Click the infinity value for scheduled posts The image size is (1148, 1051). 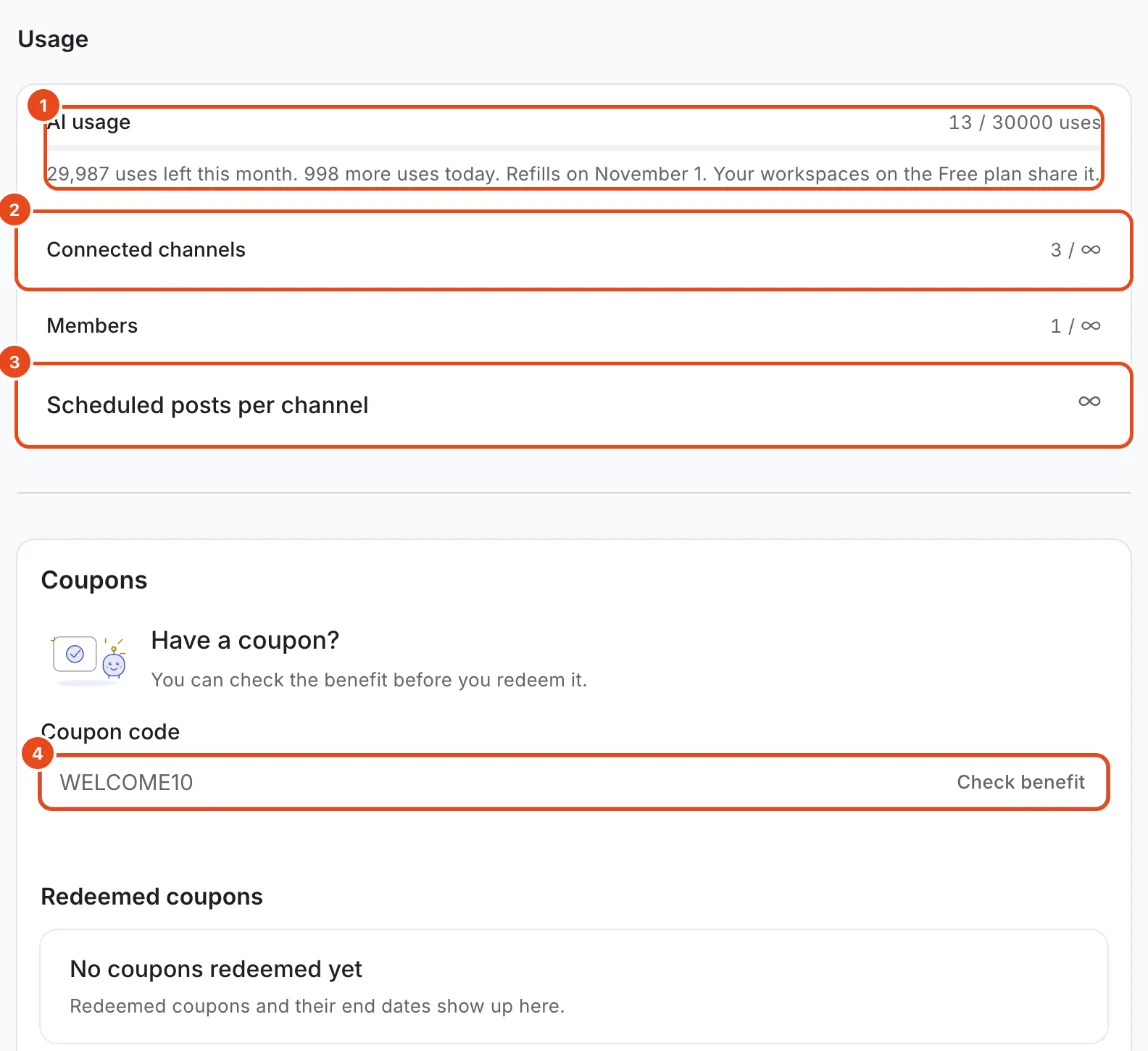(1089, 401)
